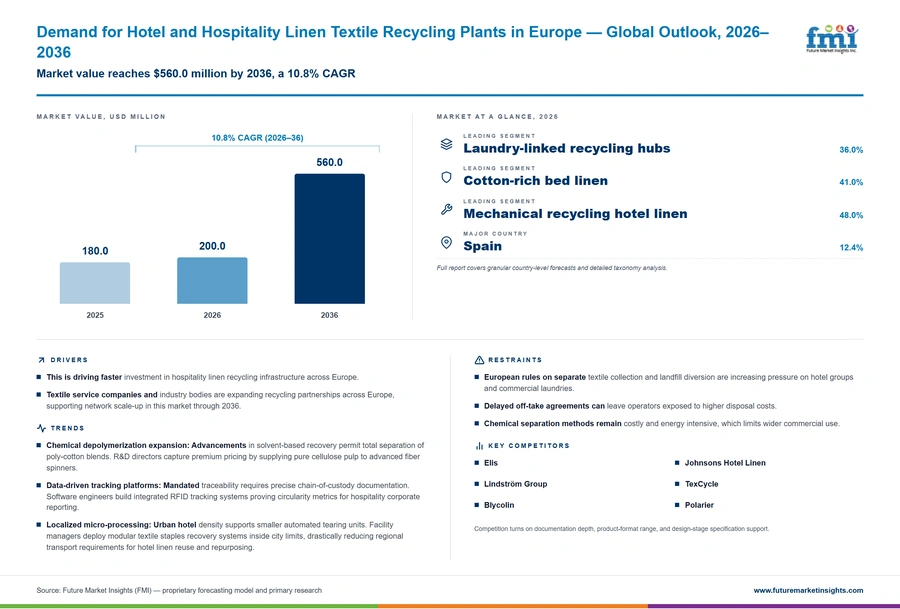Click the 48.0% share value
This screenshot has height=609, width=900.
(x=851, y=215)
